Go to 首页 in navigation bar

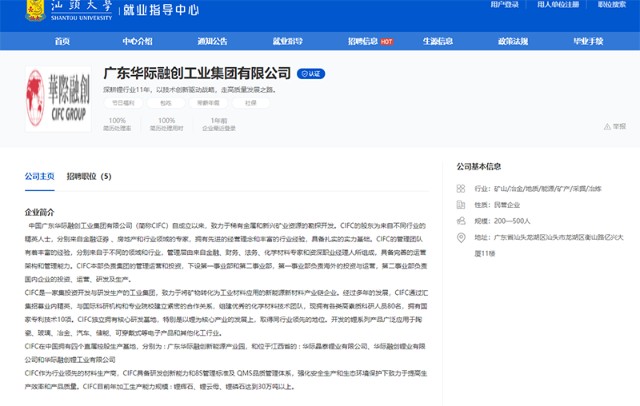coord(62,41)
